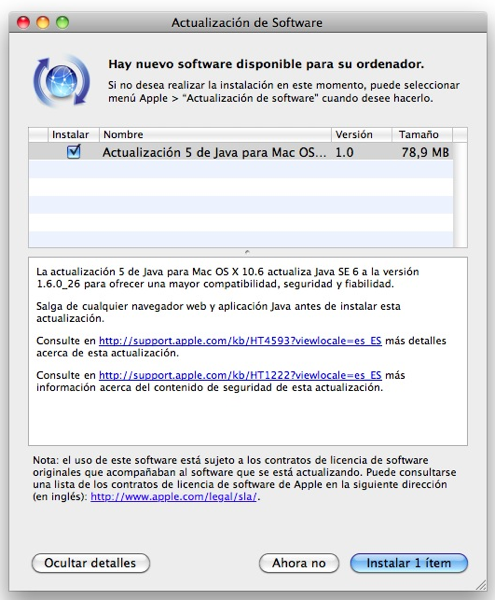Image resolution: width=495 pixels, height=600 pixels.
Task: Open the apple.com/legal/sla link
Action: (x=174, y=497)
